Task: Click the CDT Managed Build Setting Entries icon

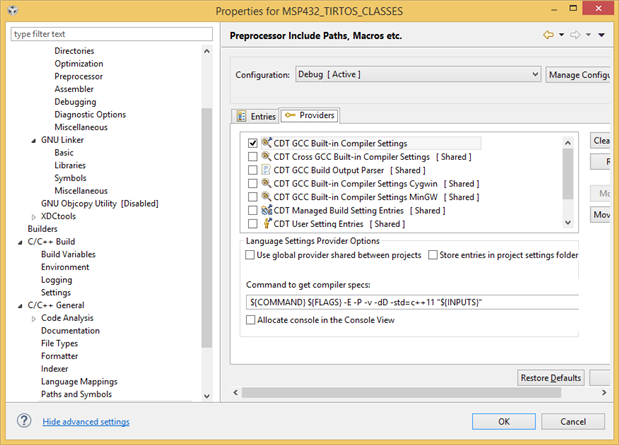Action: pos(267,210)
